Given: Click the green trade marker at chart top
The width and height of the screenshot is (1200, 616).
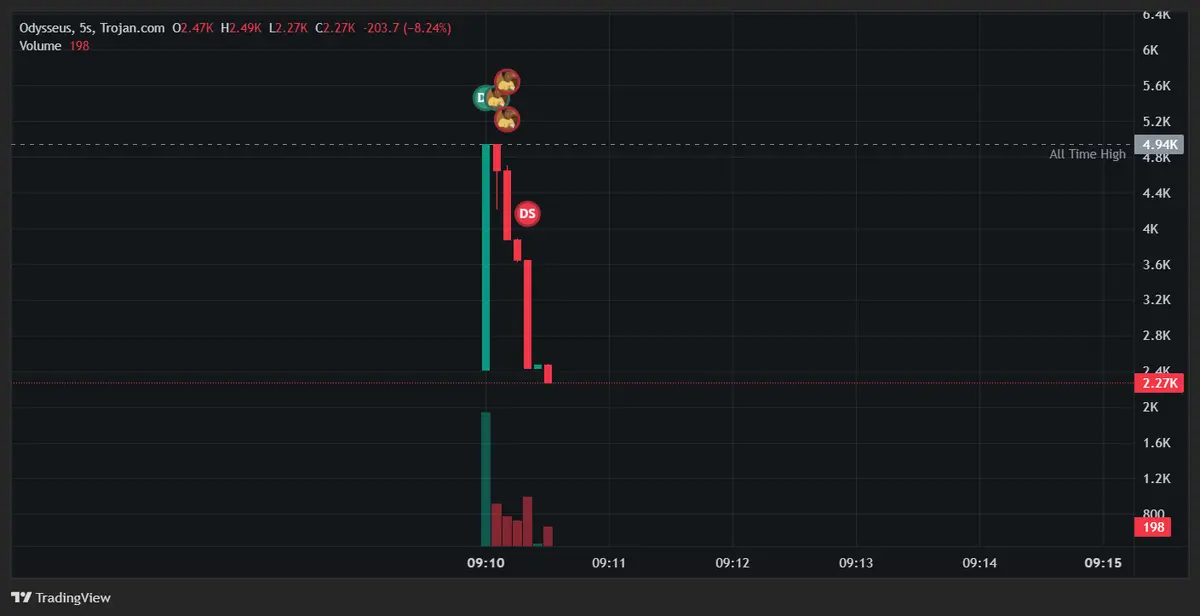Looking at the screenshot, I should pyautogui.click(x=483, y=98).
